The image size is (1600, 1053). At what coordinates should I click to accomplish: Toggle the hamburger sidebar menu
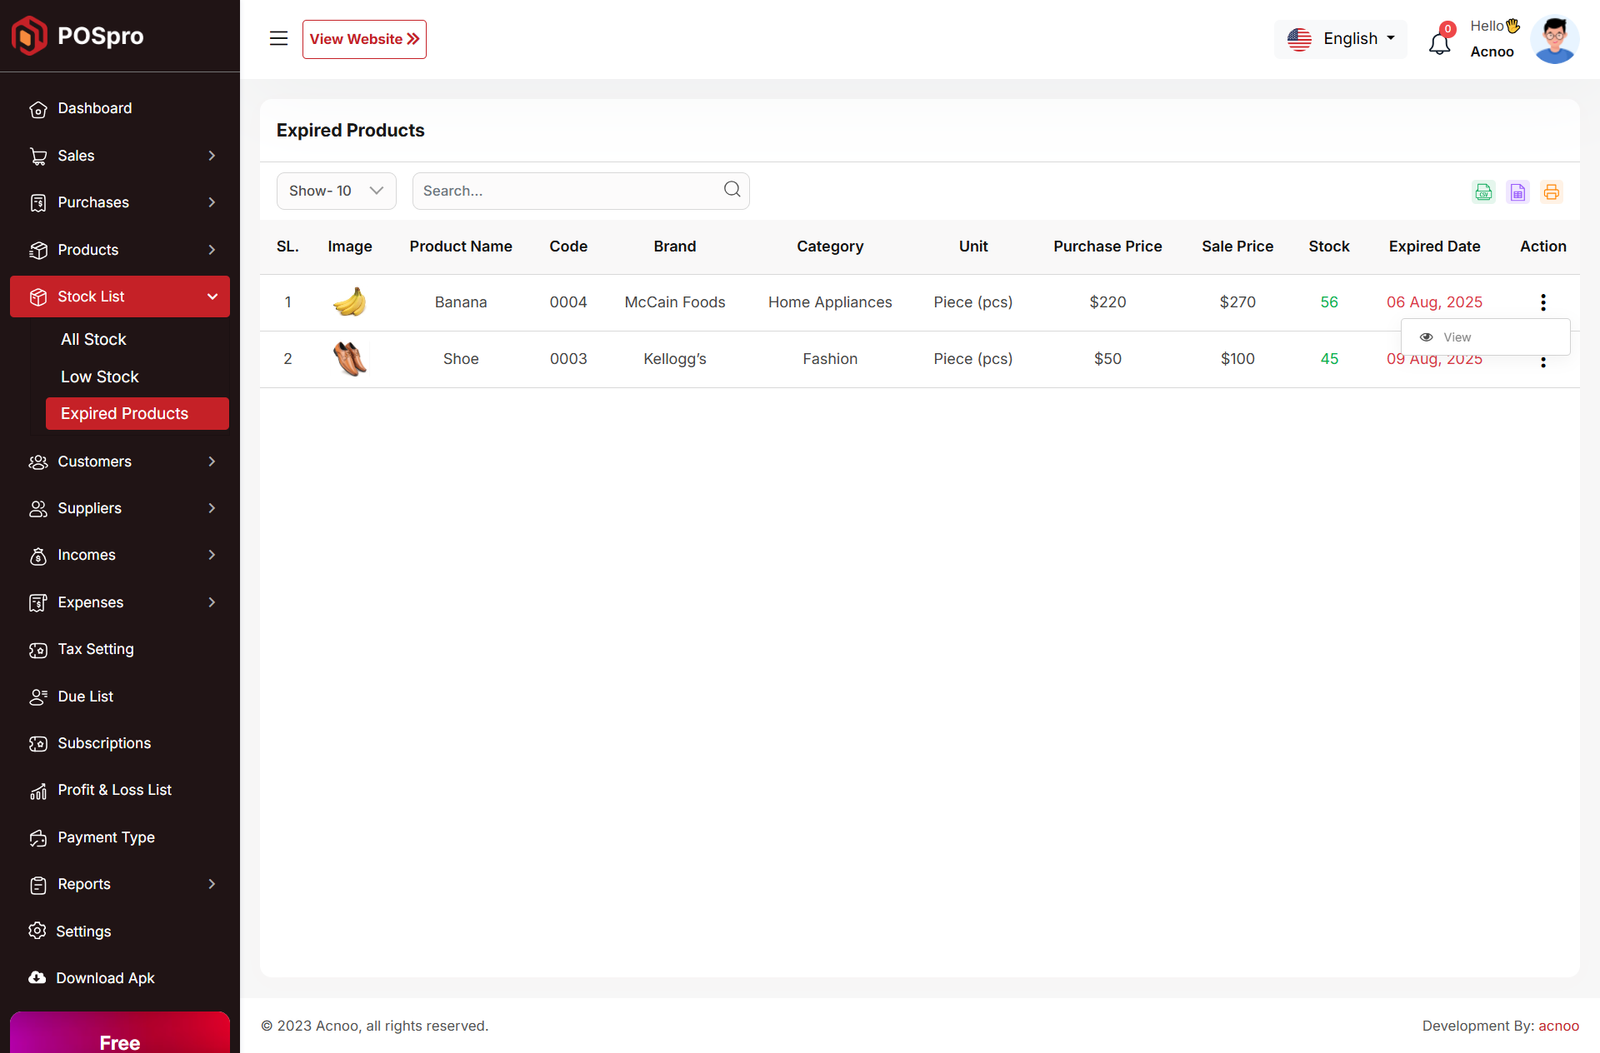pyautogui.click(x=278, y=39)
